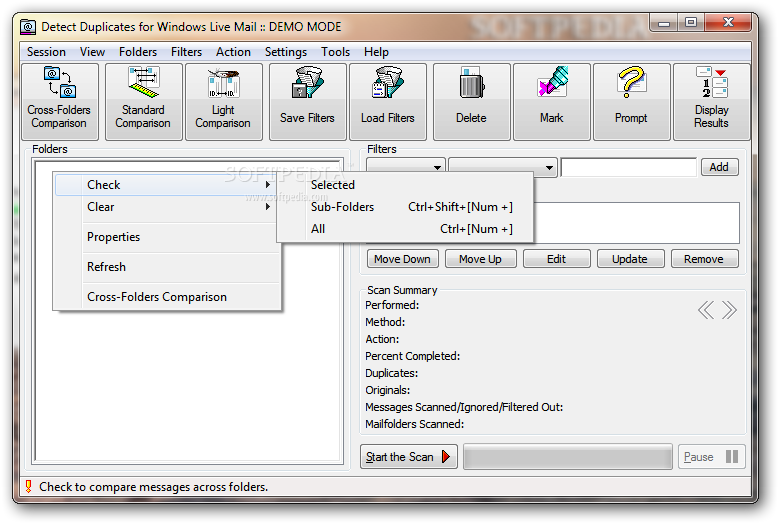This screenshot has width=779, height=524.
Task: Open the View menu
Action: point(92,52)
